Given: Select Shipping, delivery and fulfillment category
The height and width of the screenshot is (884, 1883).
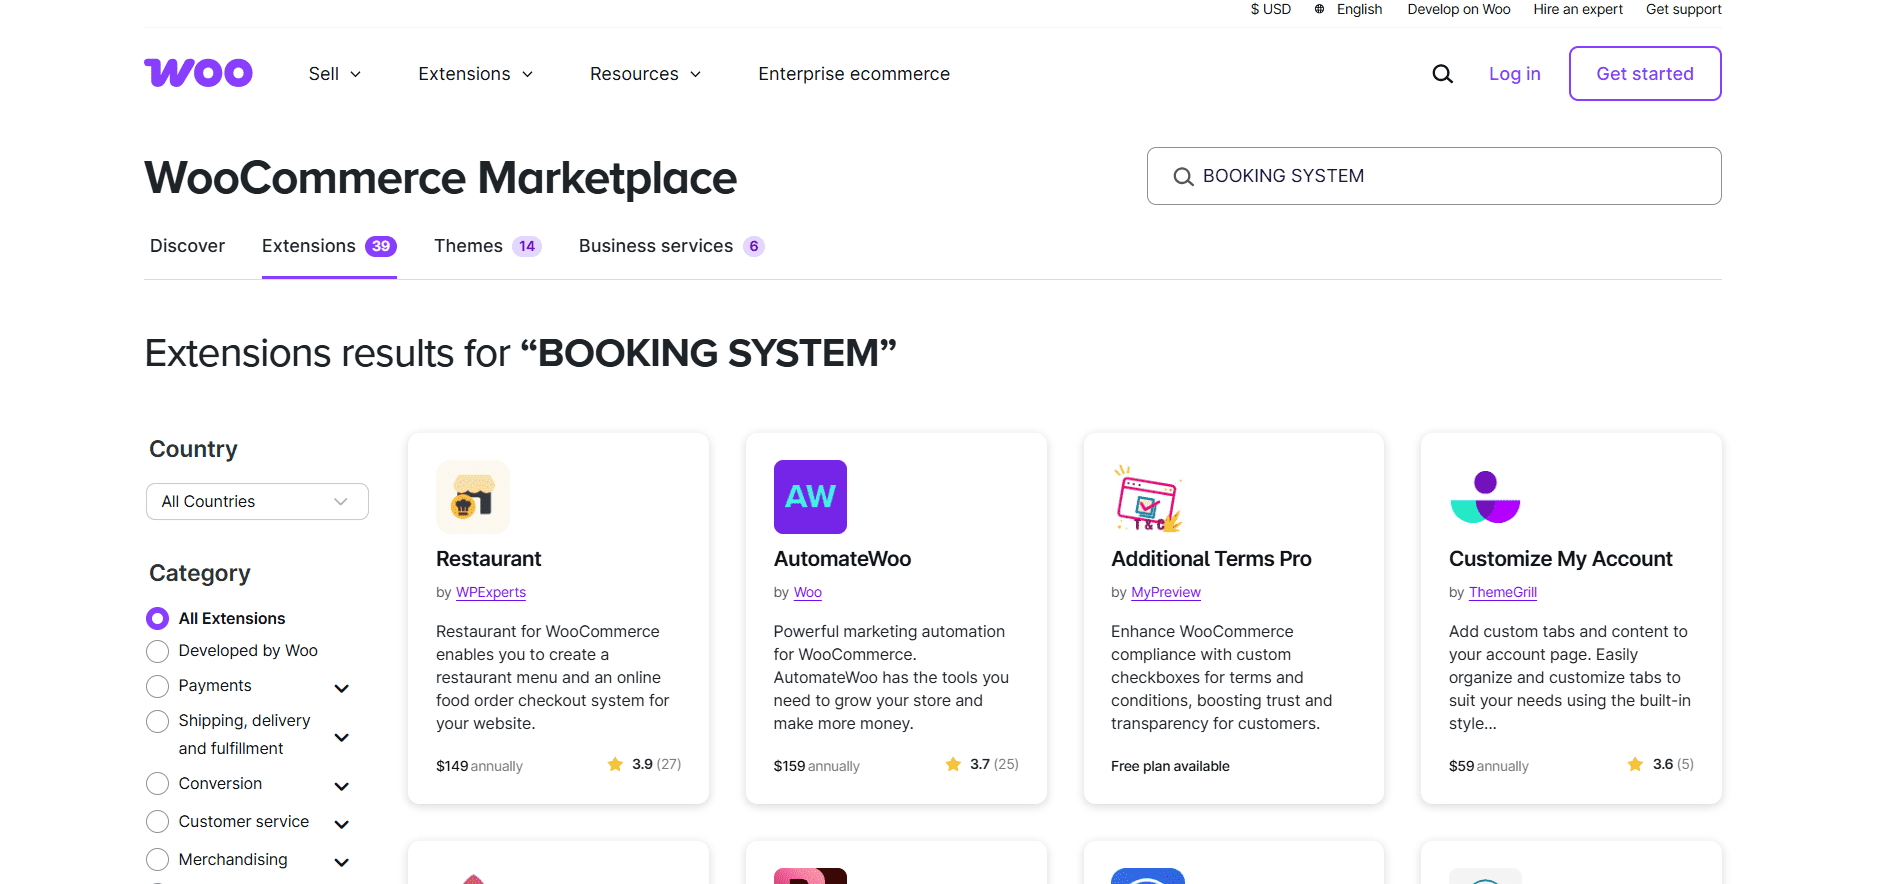Looking at the screenshot, I should 157,721.
